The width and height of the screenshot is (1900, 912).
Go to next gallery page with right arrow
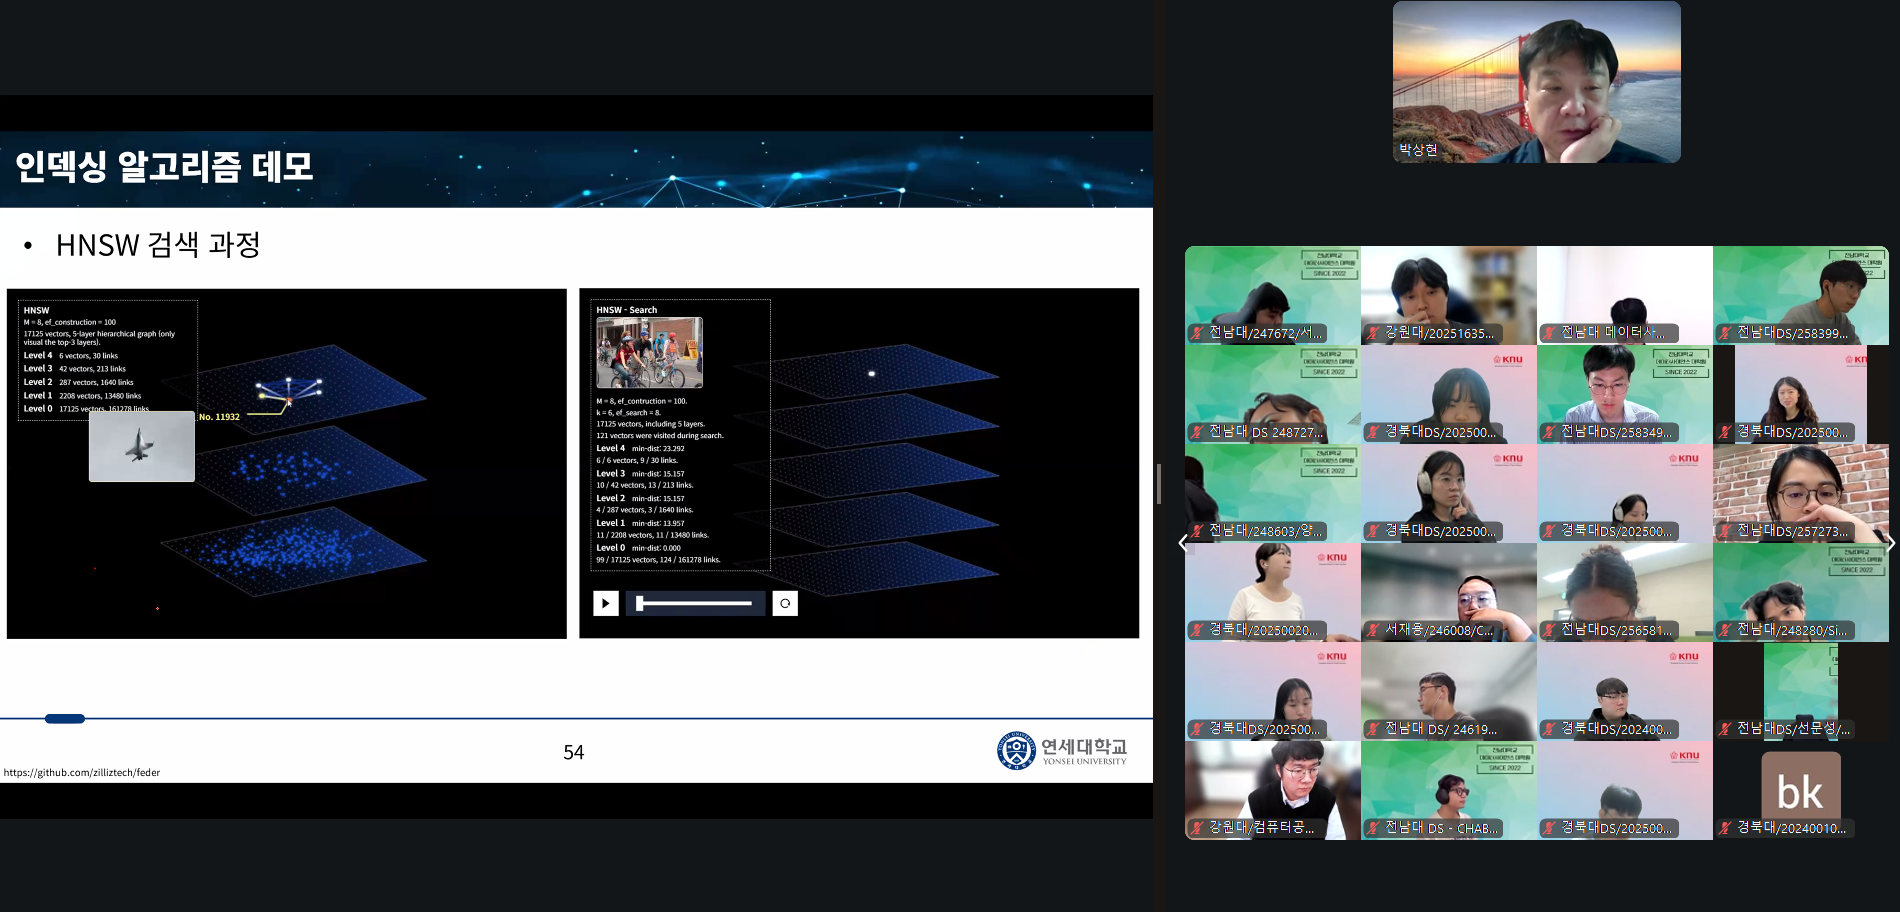coord(1890,543)
